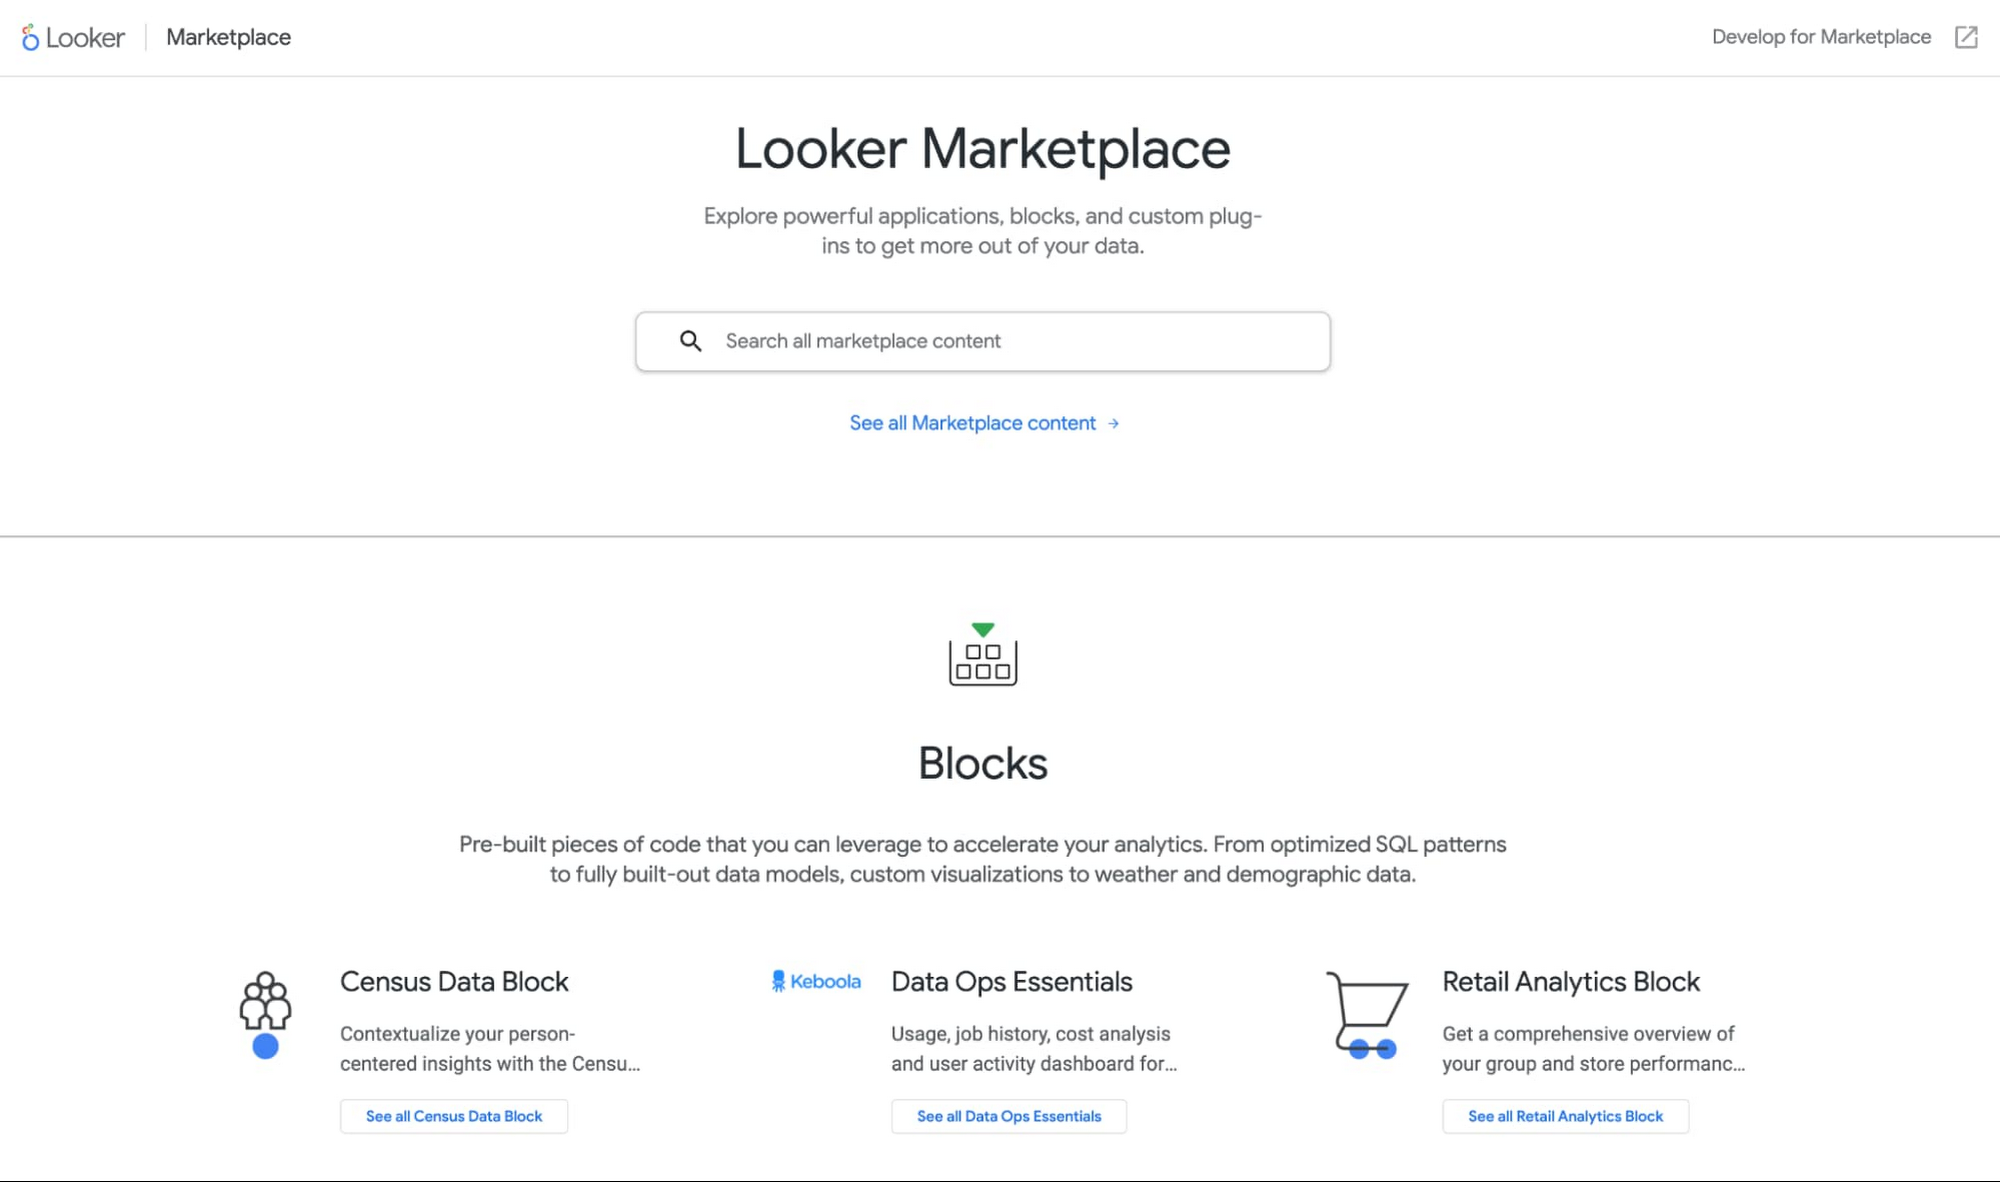Open the Data Ops Essentials title
Viewport: 2000px width, 1182px height.
click(1012, 981)
